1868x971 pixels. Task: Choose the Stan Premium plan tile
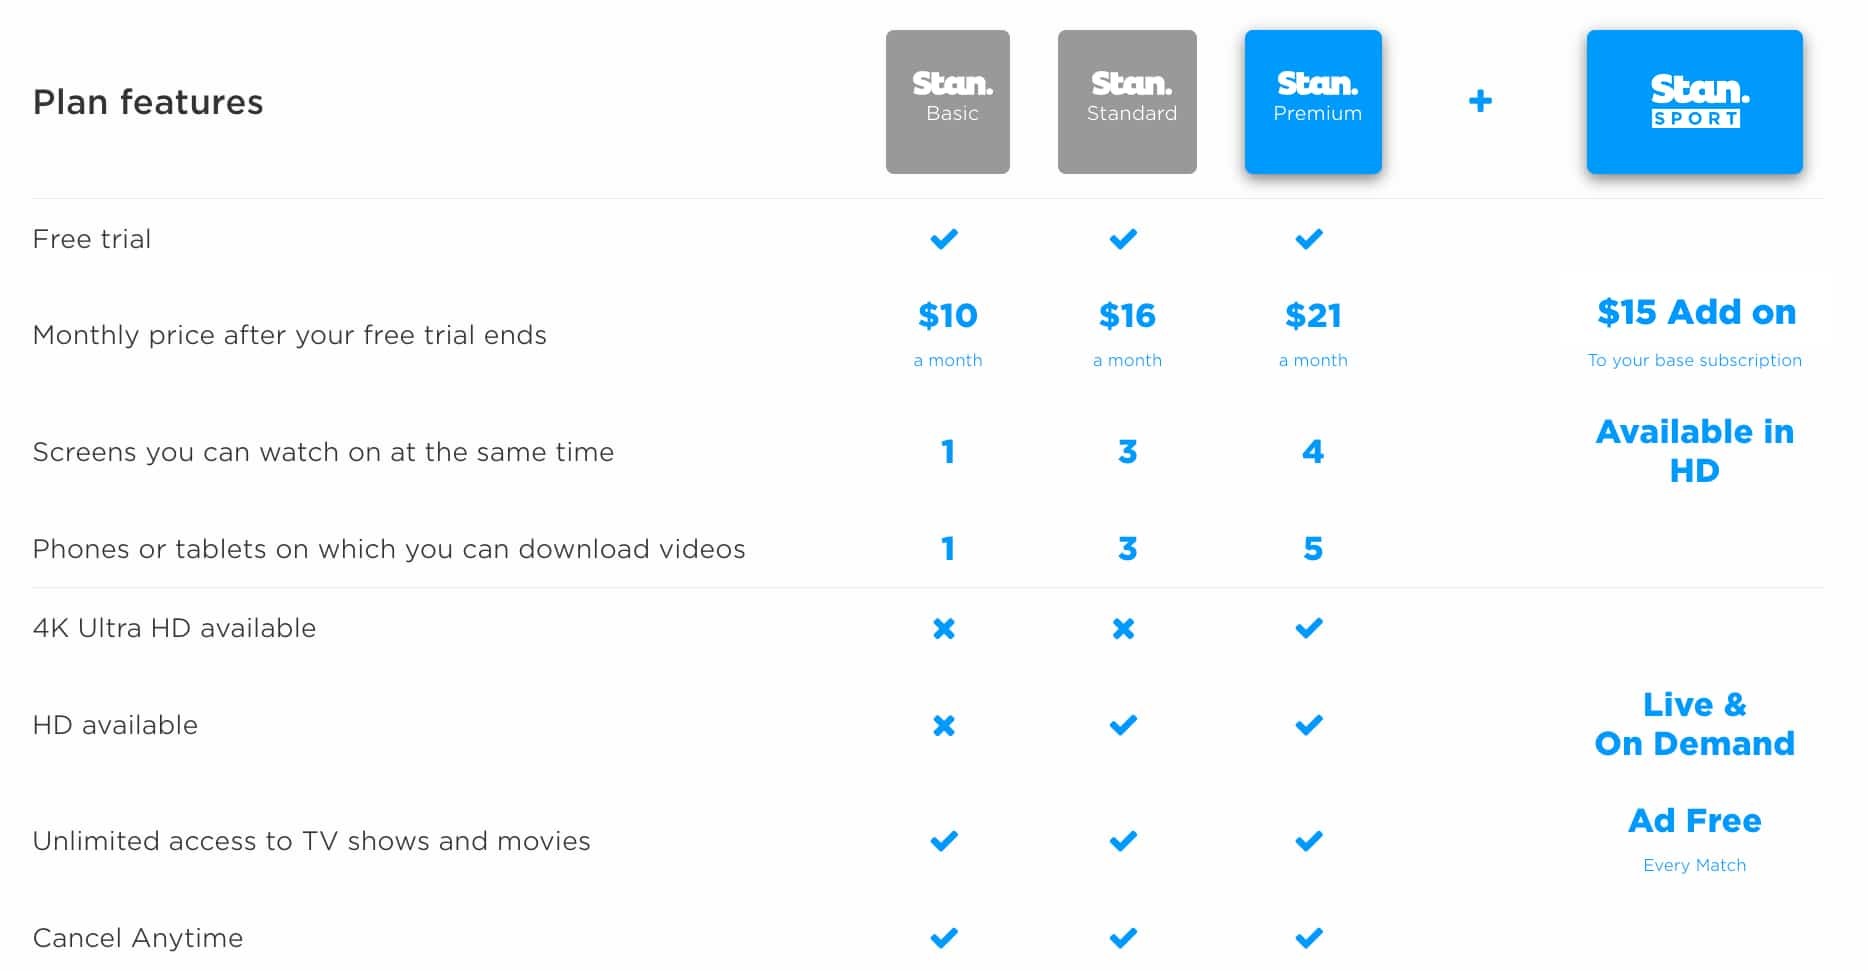1313,101
